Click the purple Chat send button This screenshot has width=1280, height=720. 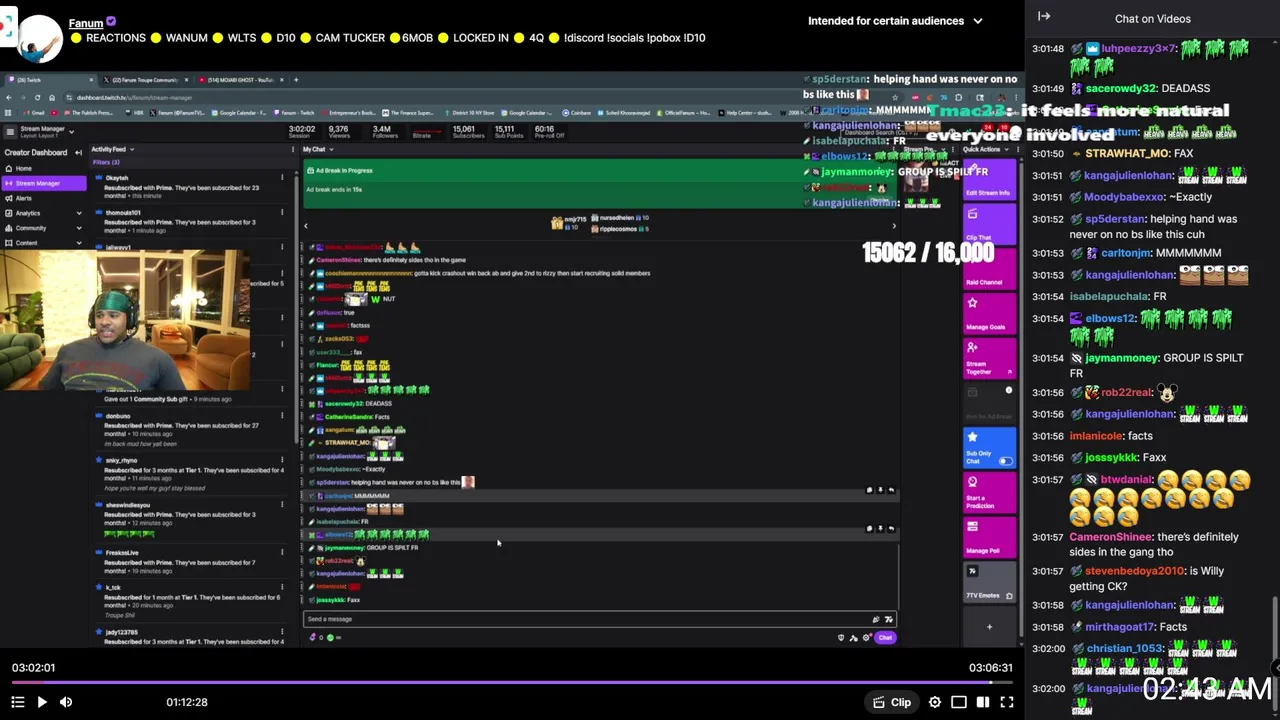[x=885, y=637]
